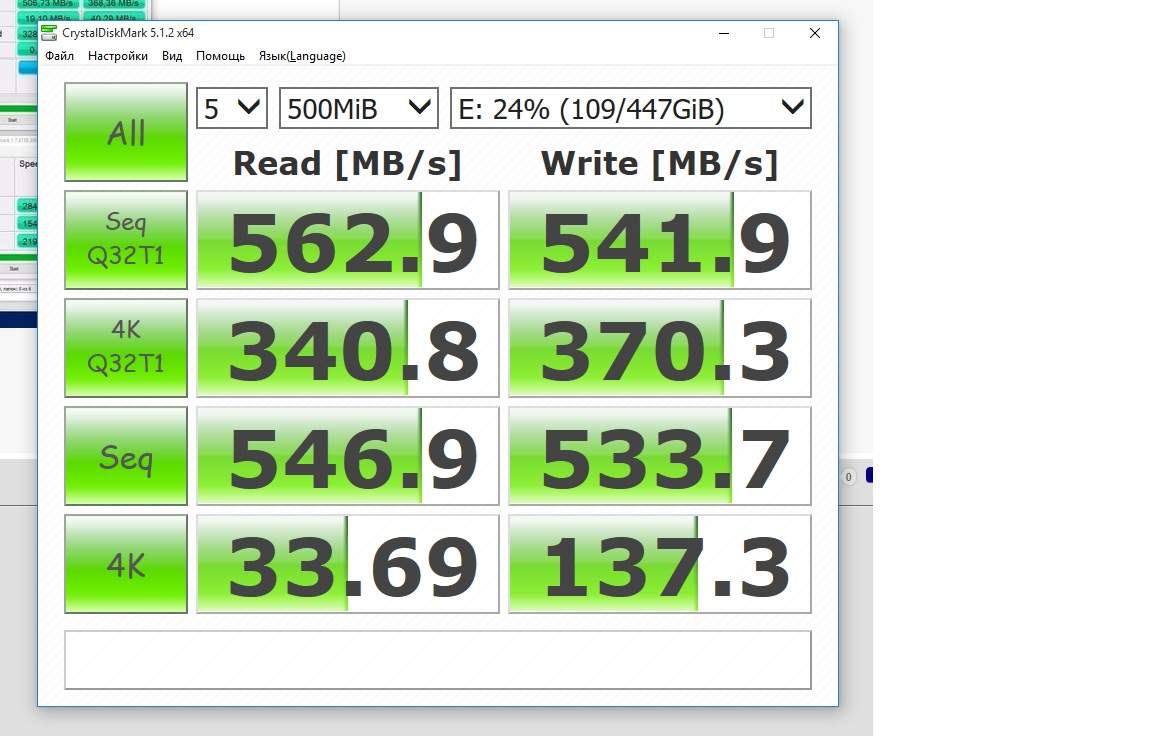The image size is (1152, 736).
Task: Open the Настройки menu
Action: [x=117, y=56]
